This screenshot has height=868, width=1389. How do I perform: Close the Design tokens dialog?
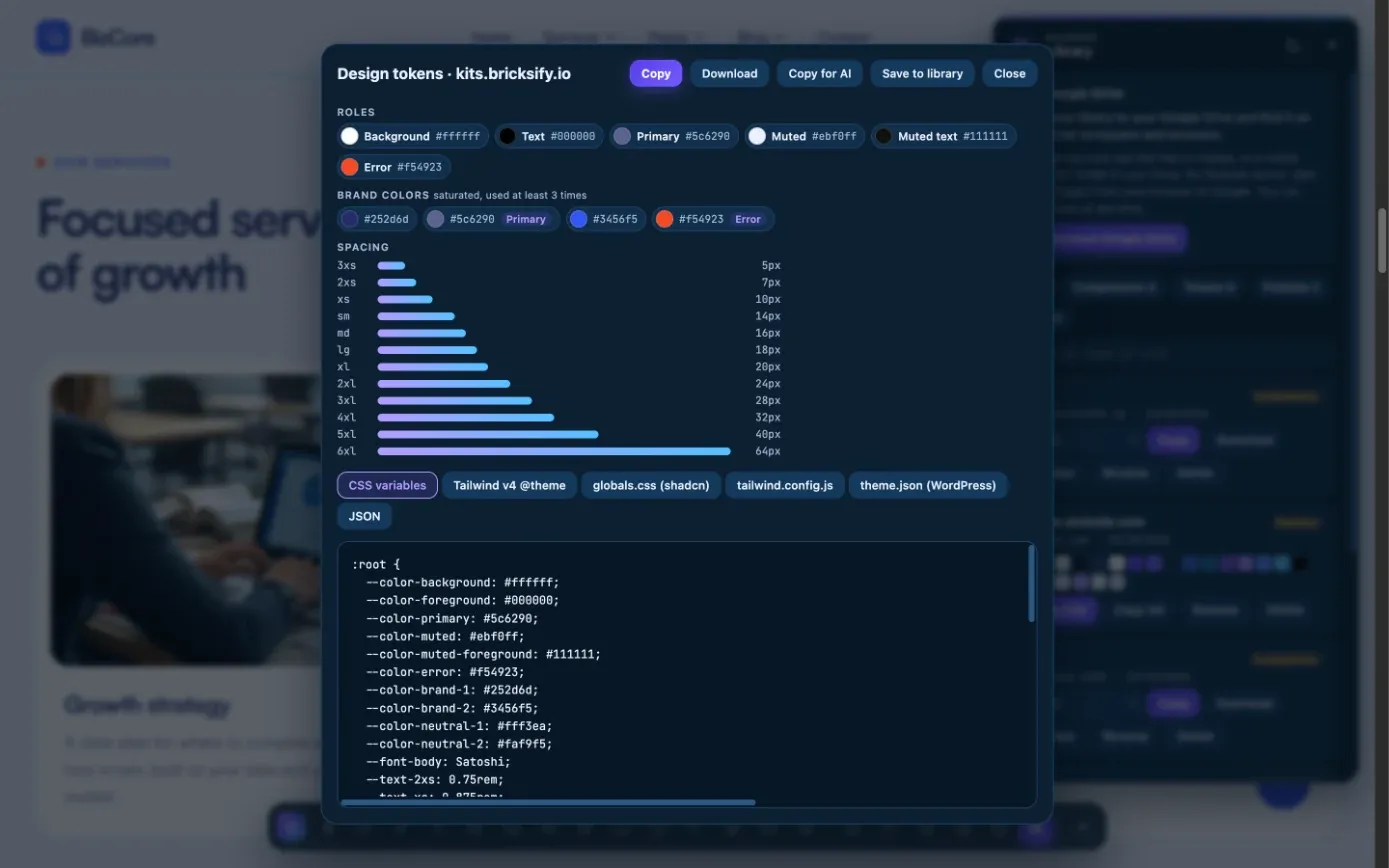[1009, 73]
